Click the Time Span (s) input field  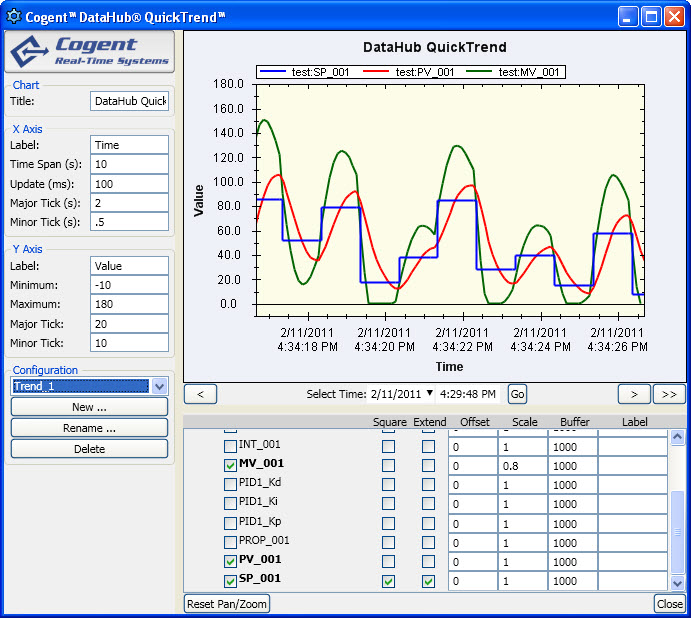tap(129, 164)
